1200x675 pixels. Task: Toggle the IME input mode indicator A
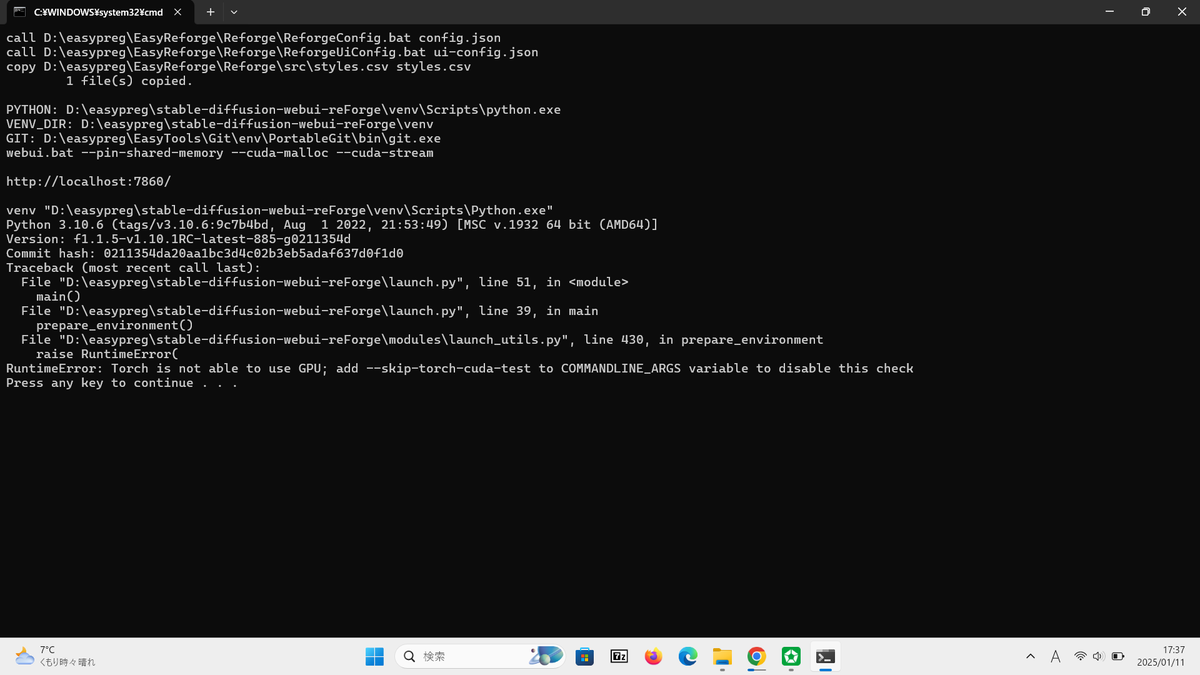pos(1055,656)
